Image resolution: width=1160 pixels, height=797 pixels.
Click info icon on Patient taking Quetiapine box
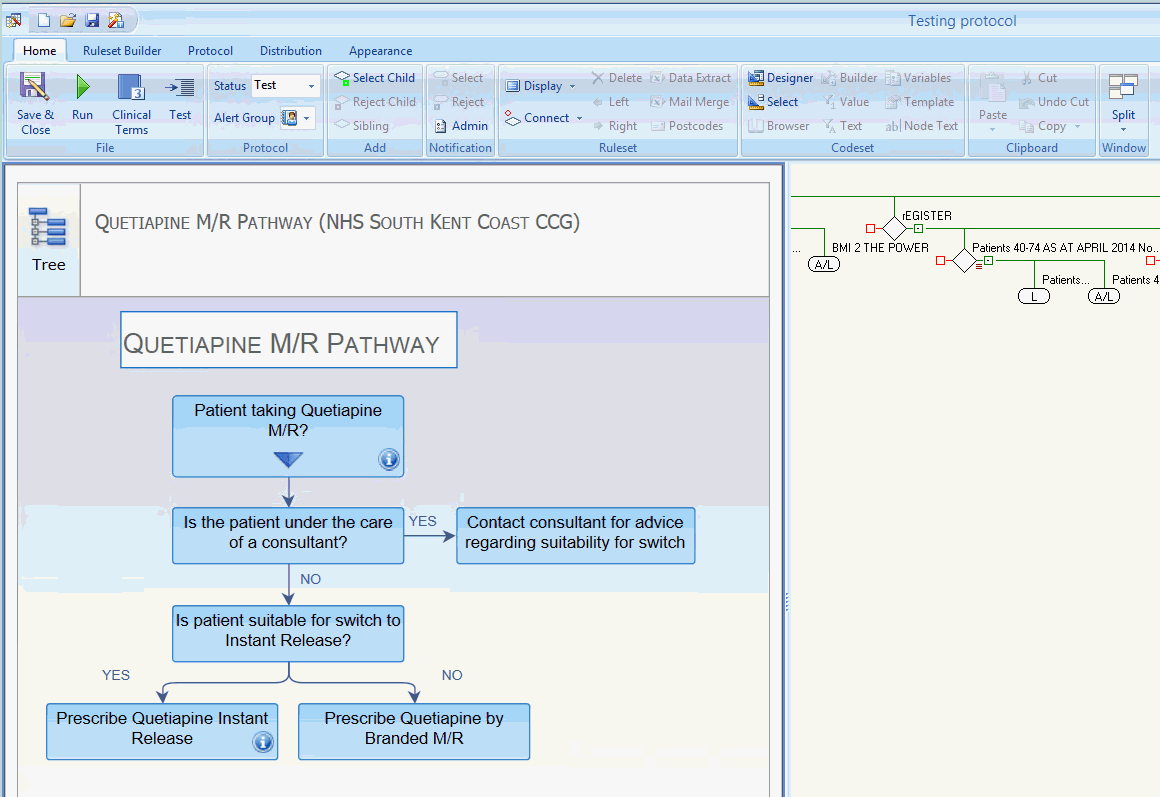tap(389, 459)
